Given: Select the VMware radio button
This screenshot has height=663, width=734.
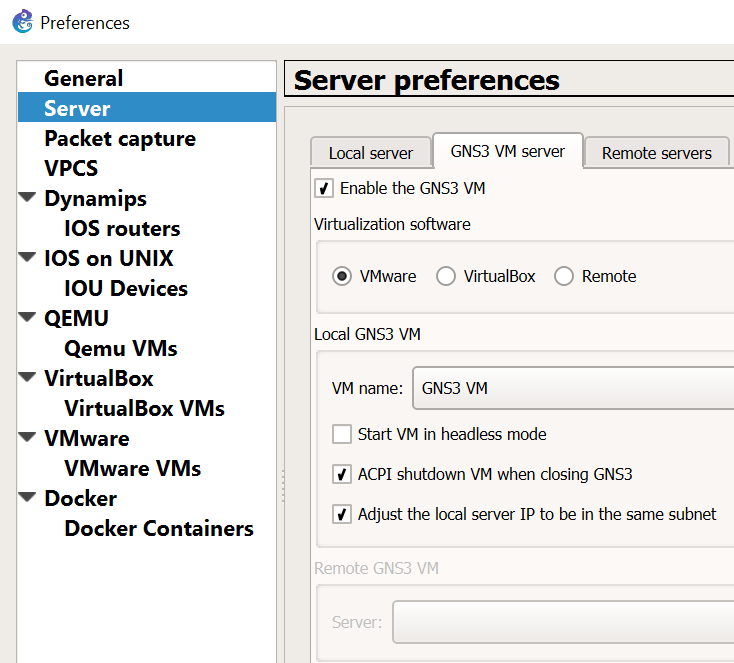Looking at the screenshot, I should (343, 276).
